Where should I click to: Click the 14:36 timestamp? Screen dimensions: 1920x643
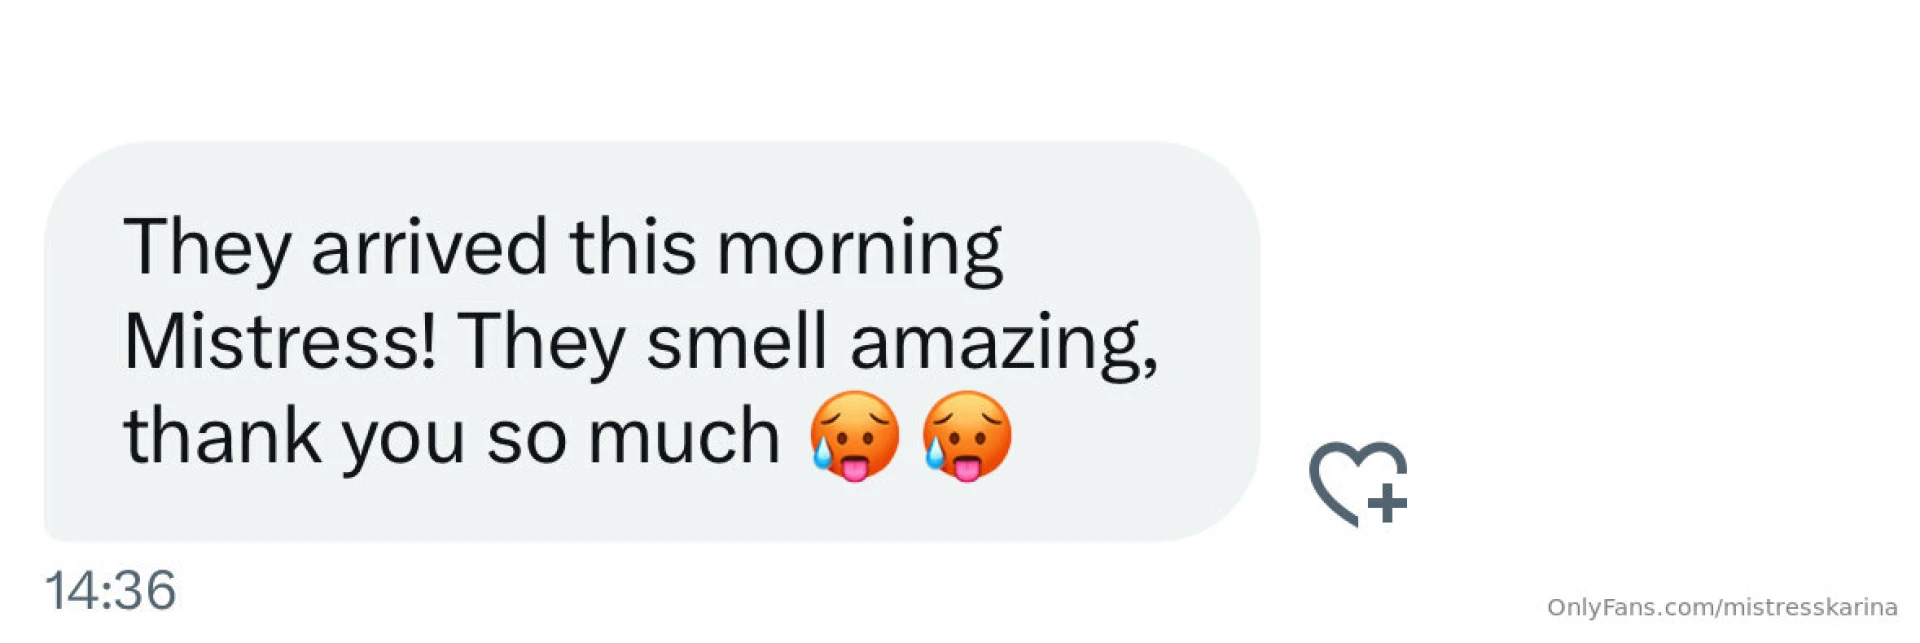click(x=110, y=590)
